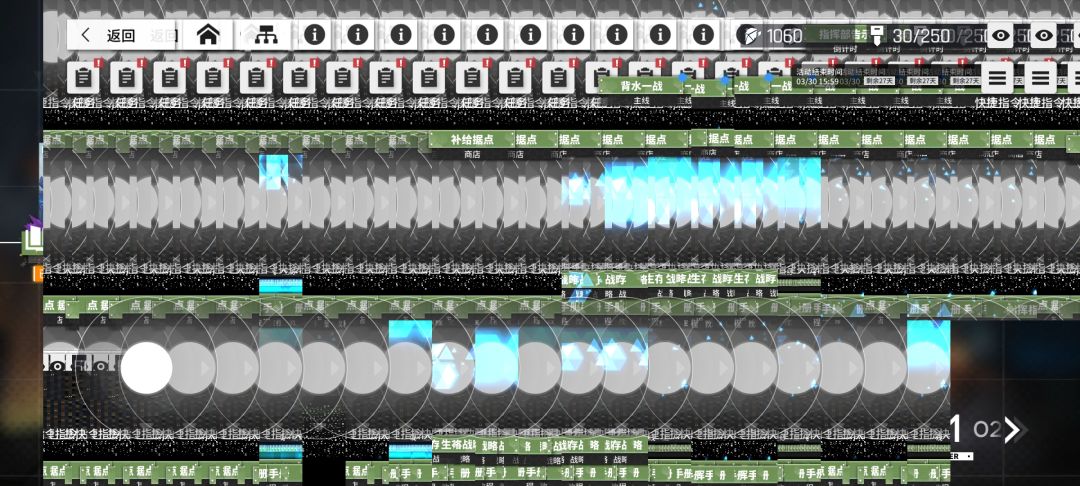Tap the white key icon before 30/250

click(x=877, y=35)
